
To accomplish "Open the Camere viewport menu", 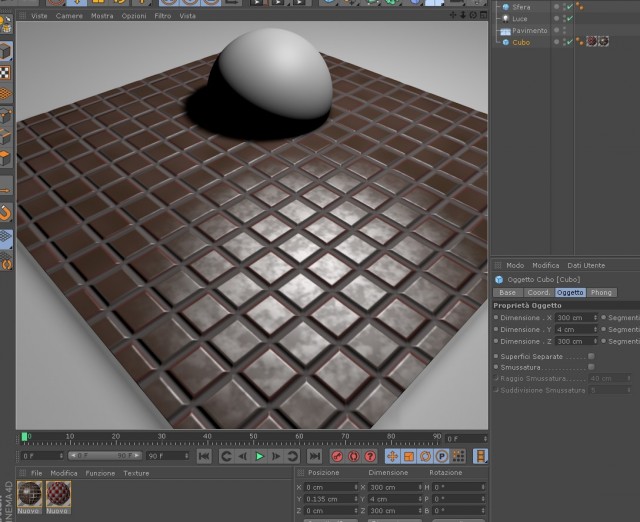I will point(69,16).
